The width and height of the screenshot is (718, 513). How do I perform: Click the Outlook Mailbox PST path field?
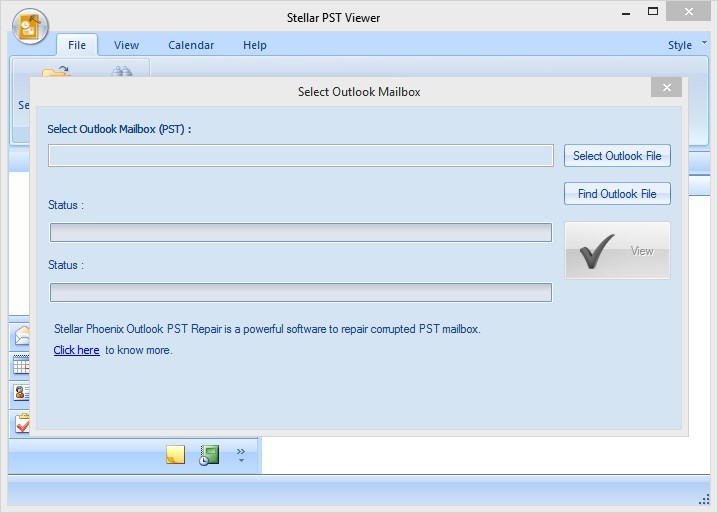click(x=301, y=156)
